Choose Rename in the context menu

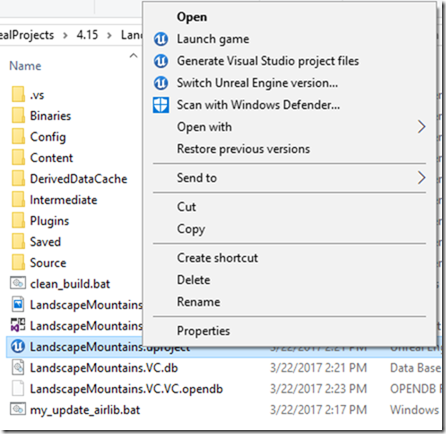tap(198, 302)
